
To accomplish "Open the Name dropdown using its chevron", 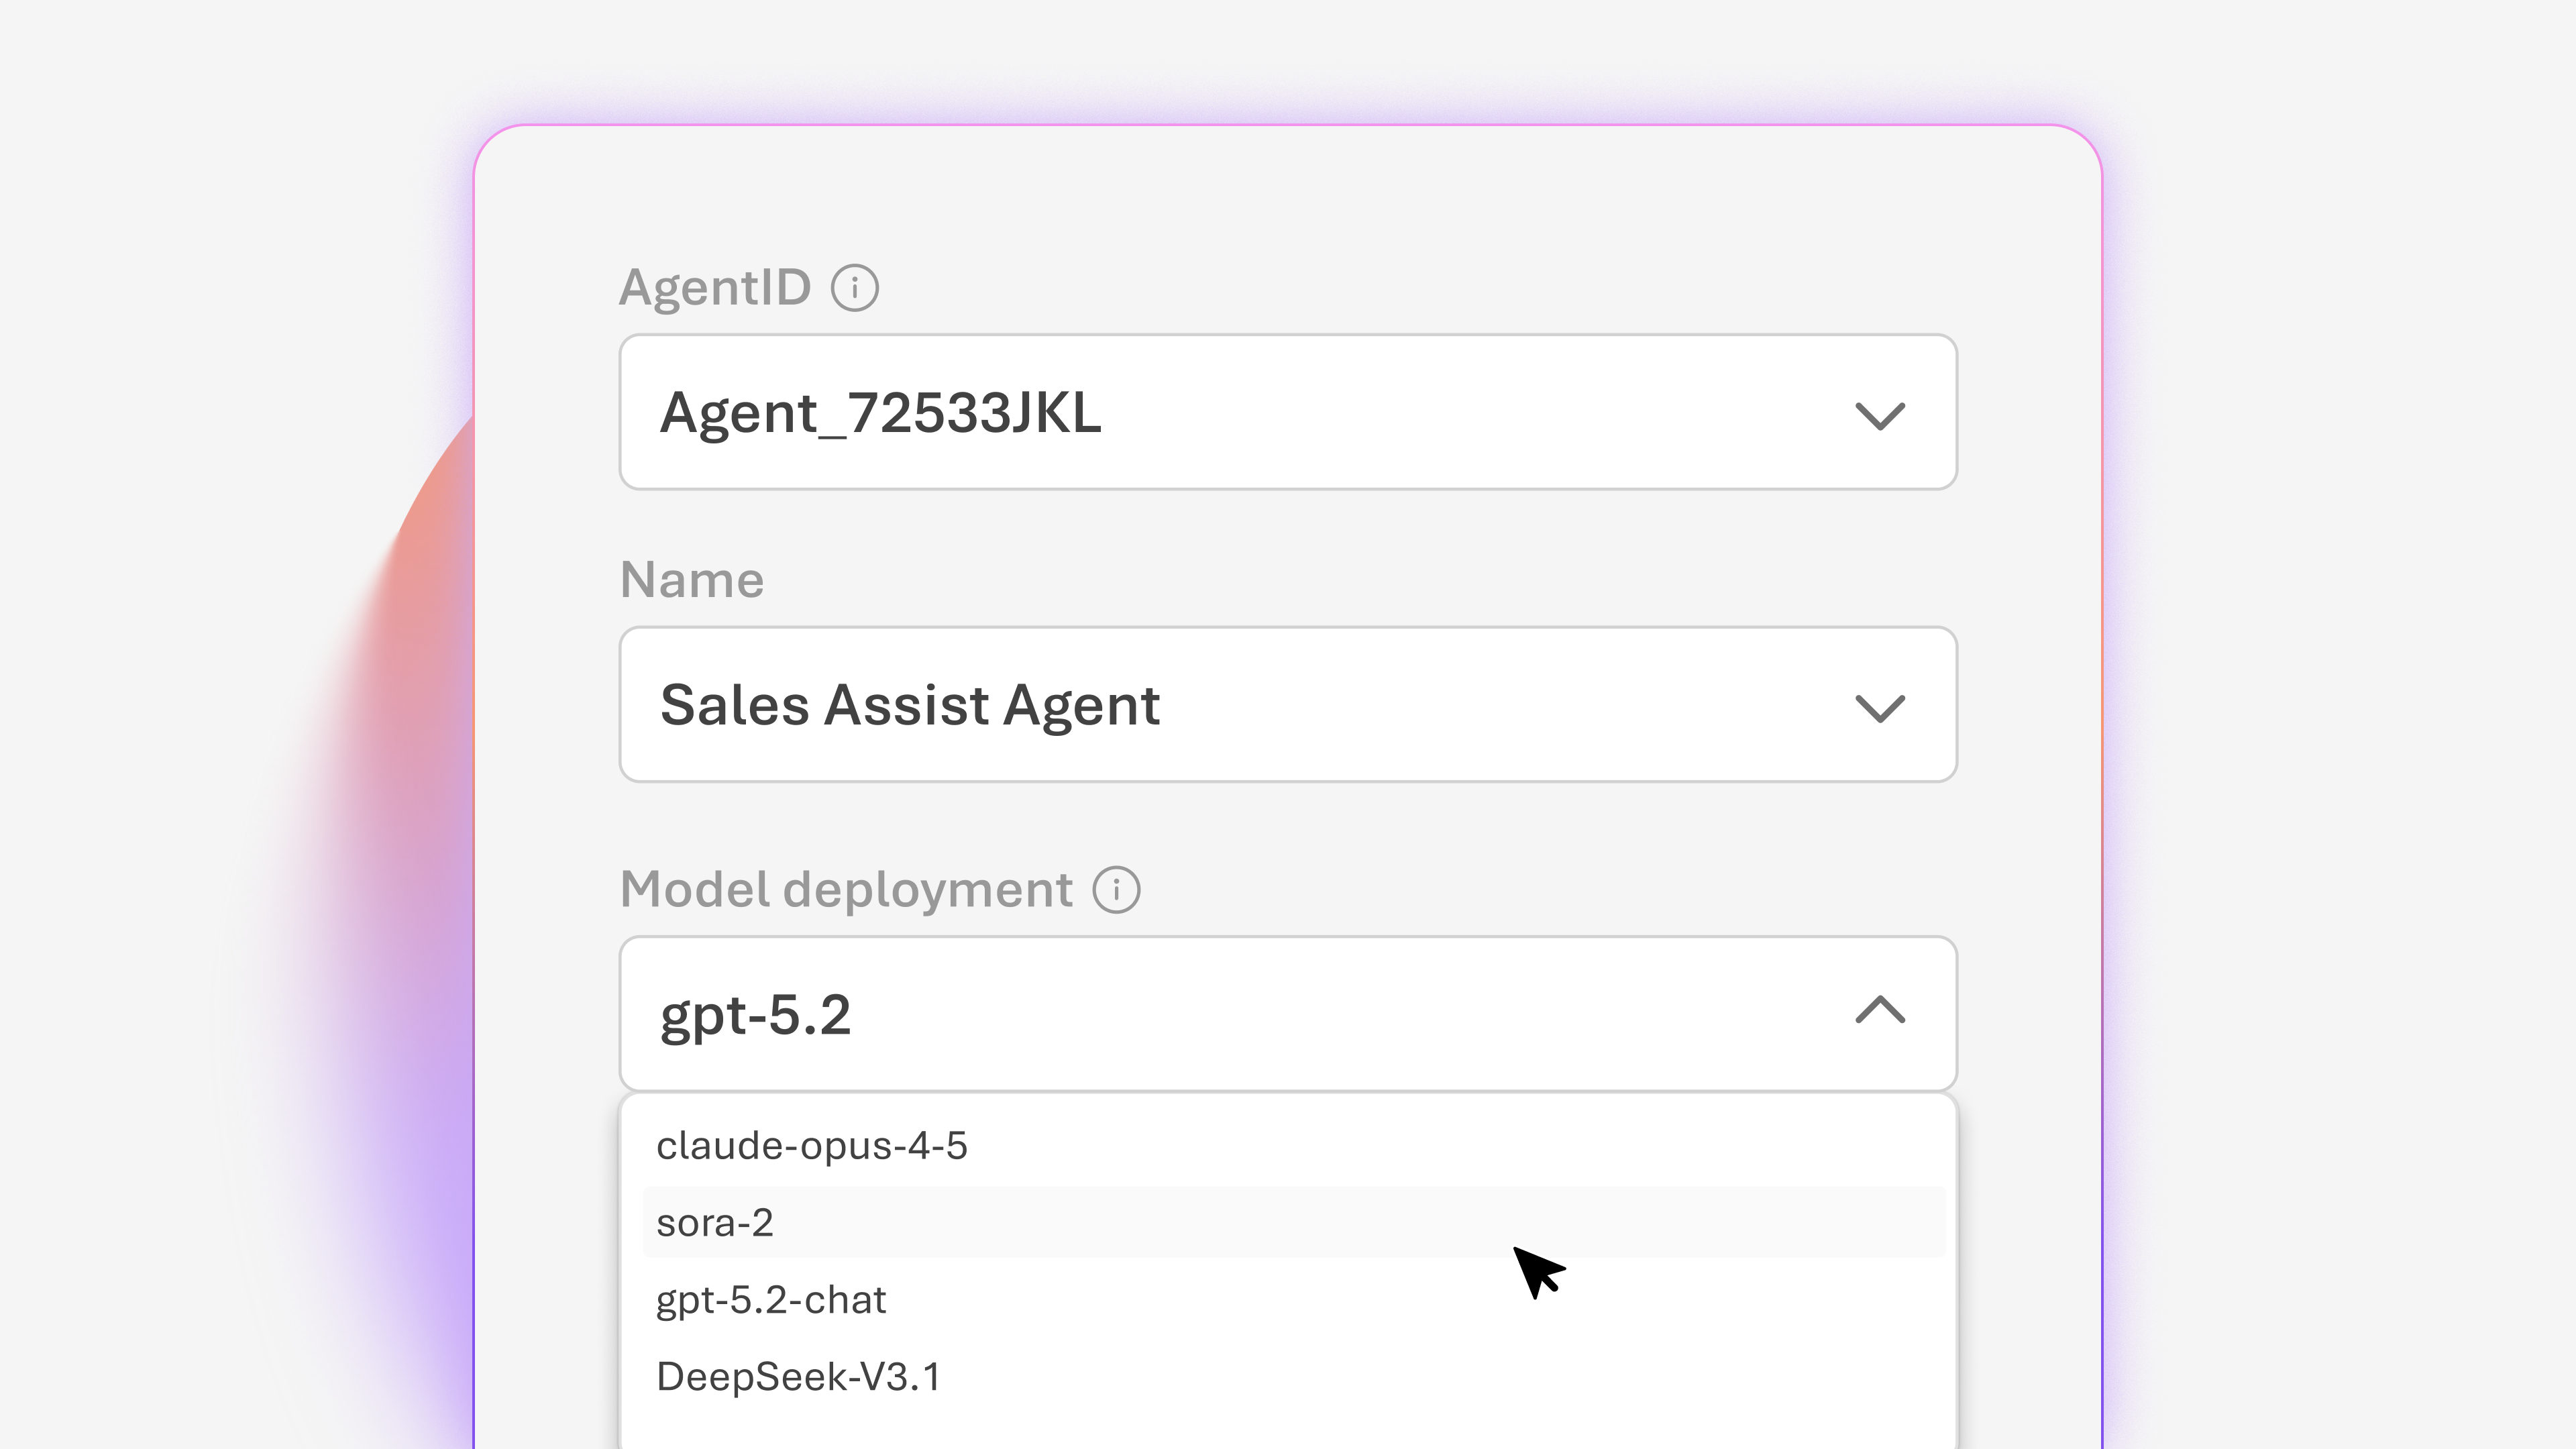I will (x=1880, y=707).
